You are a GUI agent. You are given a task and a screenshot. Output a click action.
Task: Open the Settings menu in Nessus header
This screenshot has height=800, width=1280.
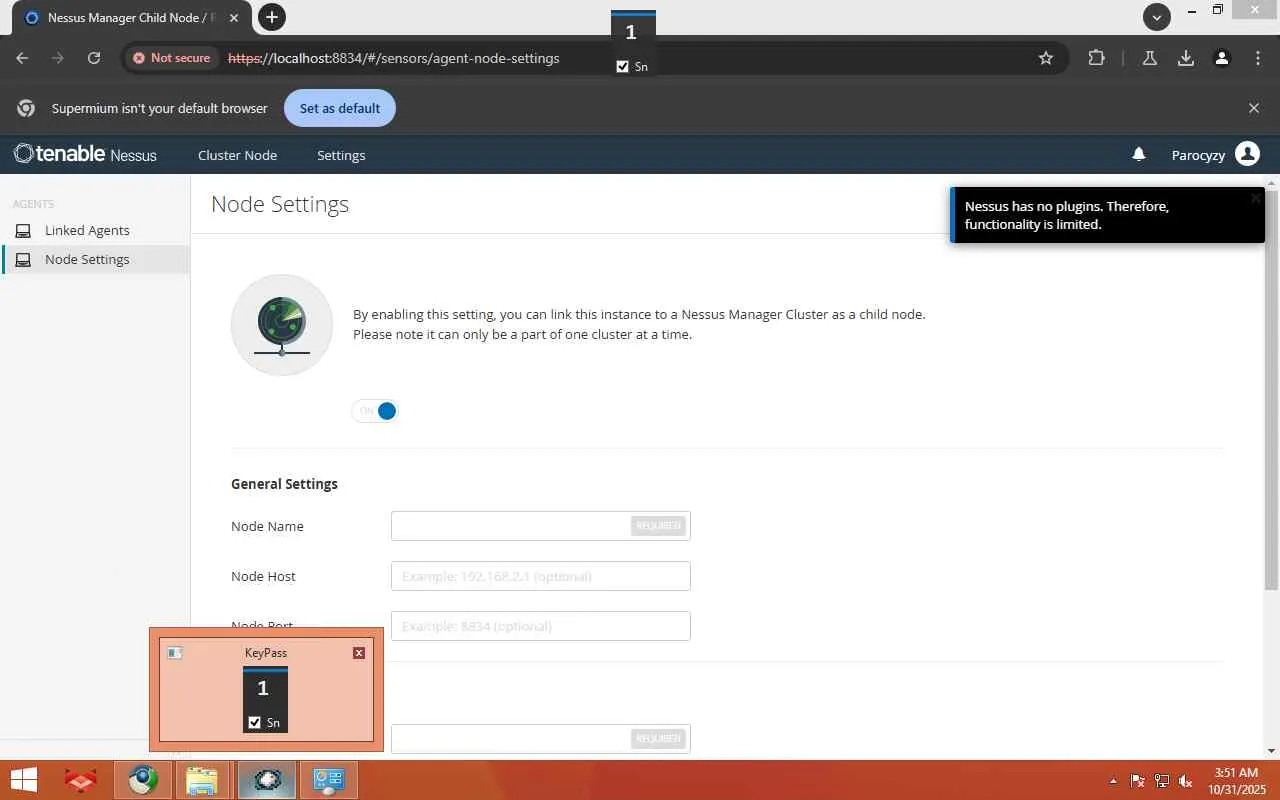(x=341, y=155)
